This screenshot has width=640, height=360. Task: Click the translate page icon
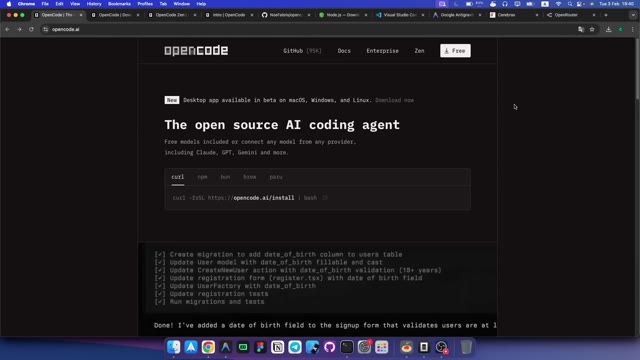pyautogui.click(x=581, y=29)
